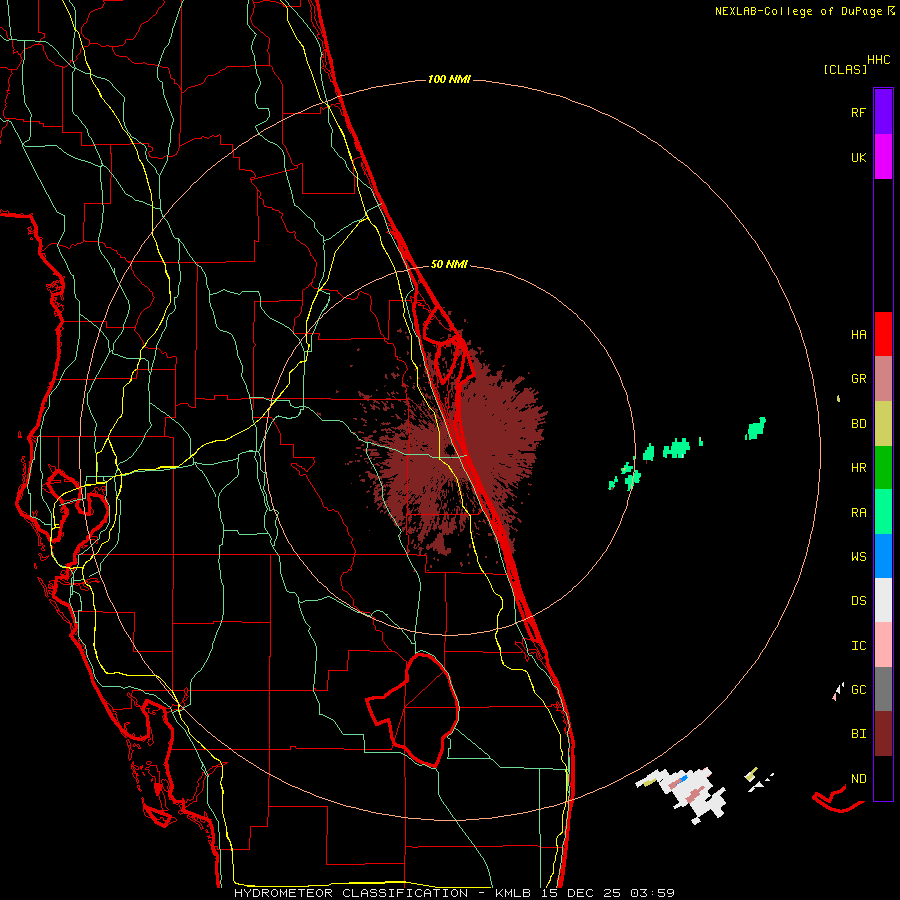Viewport: 900px width, 900px height.
Task: Select the BD yellow legend swatch
Action: click(x=883, y=424)
